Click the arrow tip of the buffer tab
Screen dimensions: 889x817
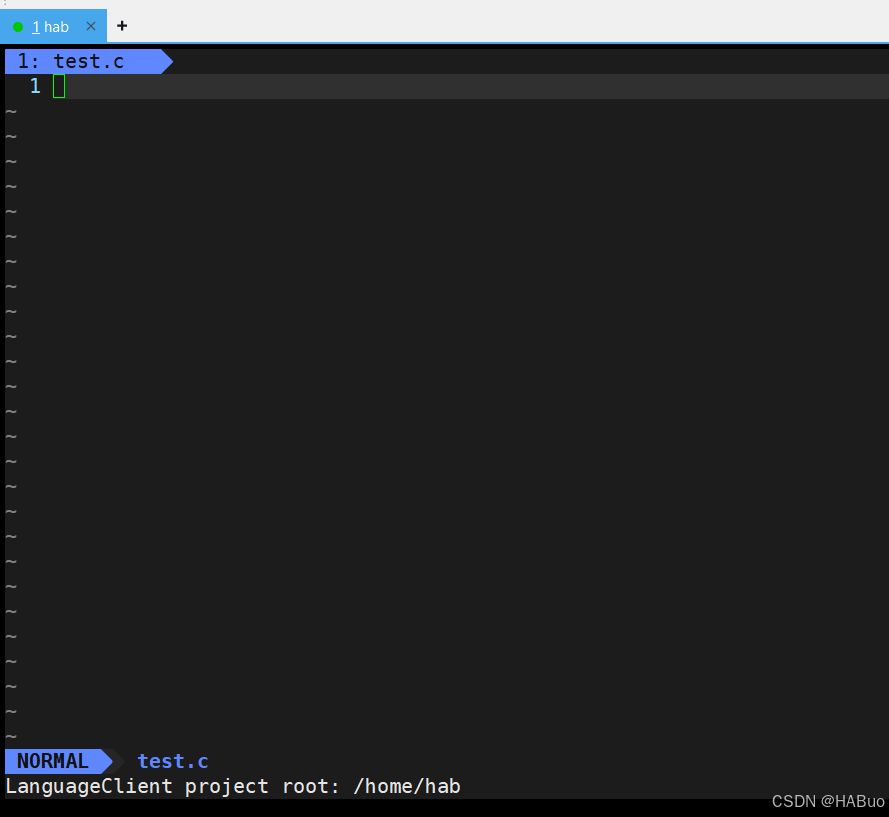pyautogui.click(x=166, y=61)
